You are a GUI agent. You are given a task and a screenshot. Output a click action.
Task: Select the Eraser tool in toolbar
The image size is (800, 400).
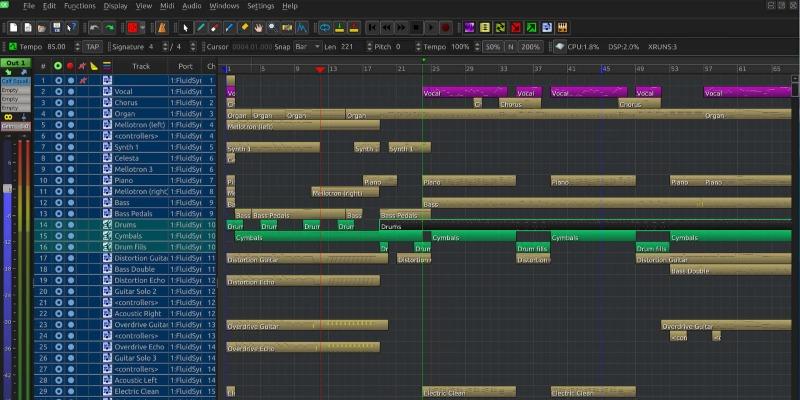216,26
